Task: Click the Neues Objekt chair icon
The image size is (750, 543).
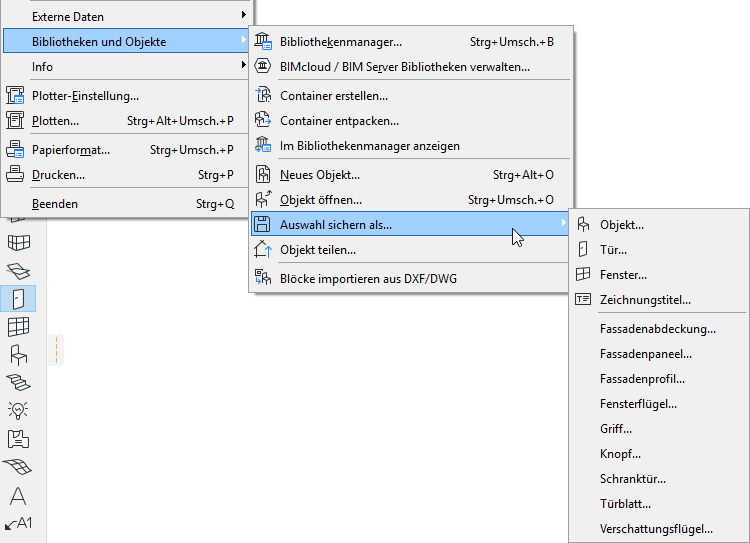Action: coord(263,175)
